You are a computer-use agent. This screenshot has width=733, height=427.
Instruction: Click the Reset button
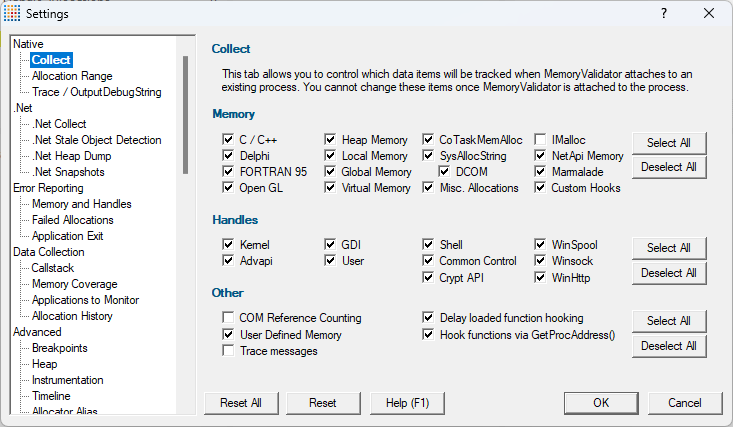click(x=323, y=403)
